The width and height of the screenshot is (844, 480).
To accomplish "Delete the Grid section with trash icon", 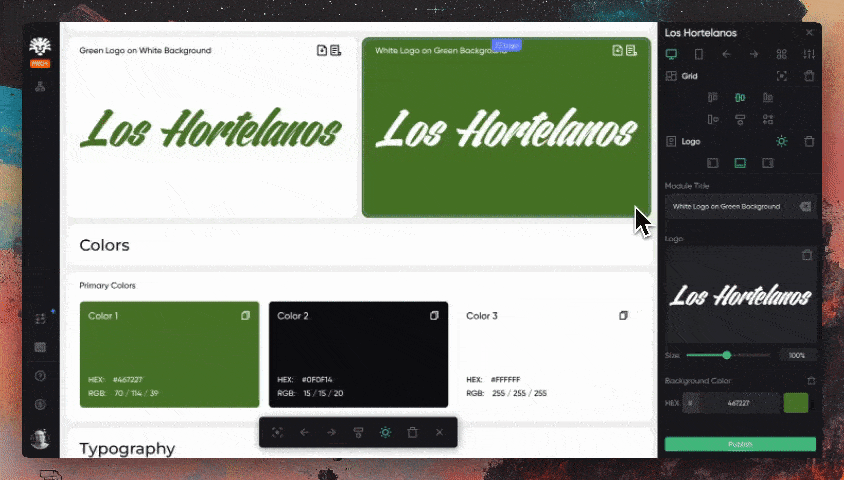I will click(x=809, y=76).
